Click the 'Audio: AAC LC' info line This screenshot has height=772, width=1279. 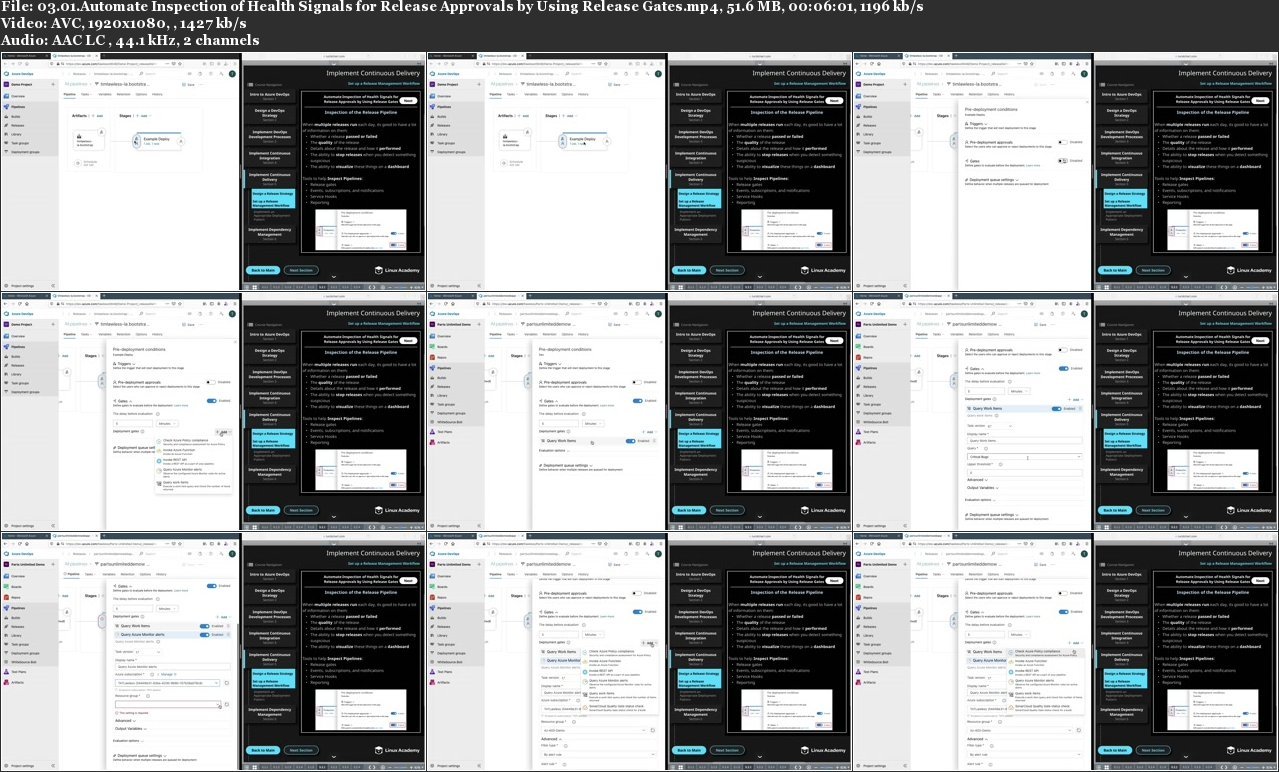[x=131, y=41]
